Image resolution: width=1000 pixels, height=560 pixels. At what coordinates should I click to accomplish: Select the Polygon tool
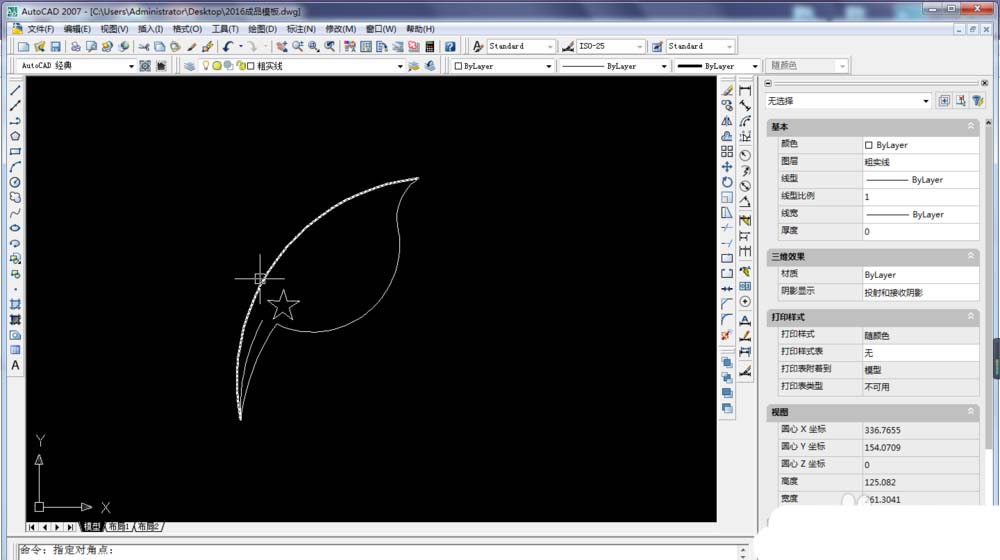pyautogui.click(x=15, y=136)
